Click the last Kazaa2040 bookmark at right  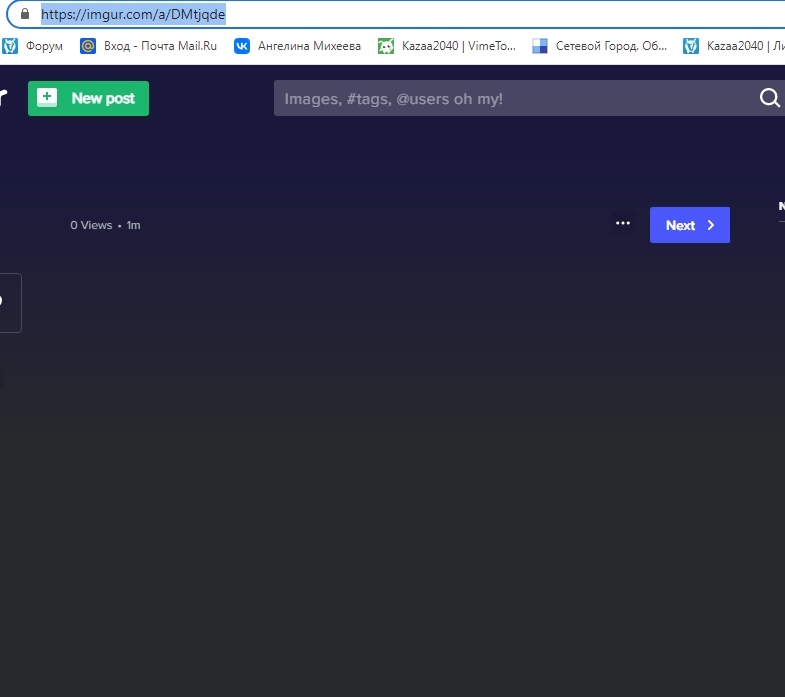coord(736,45)
